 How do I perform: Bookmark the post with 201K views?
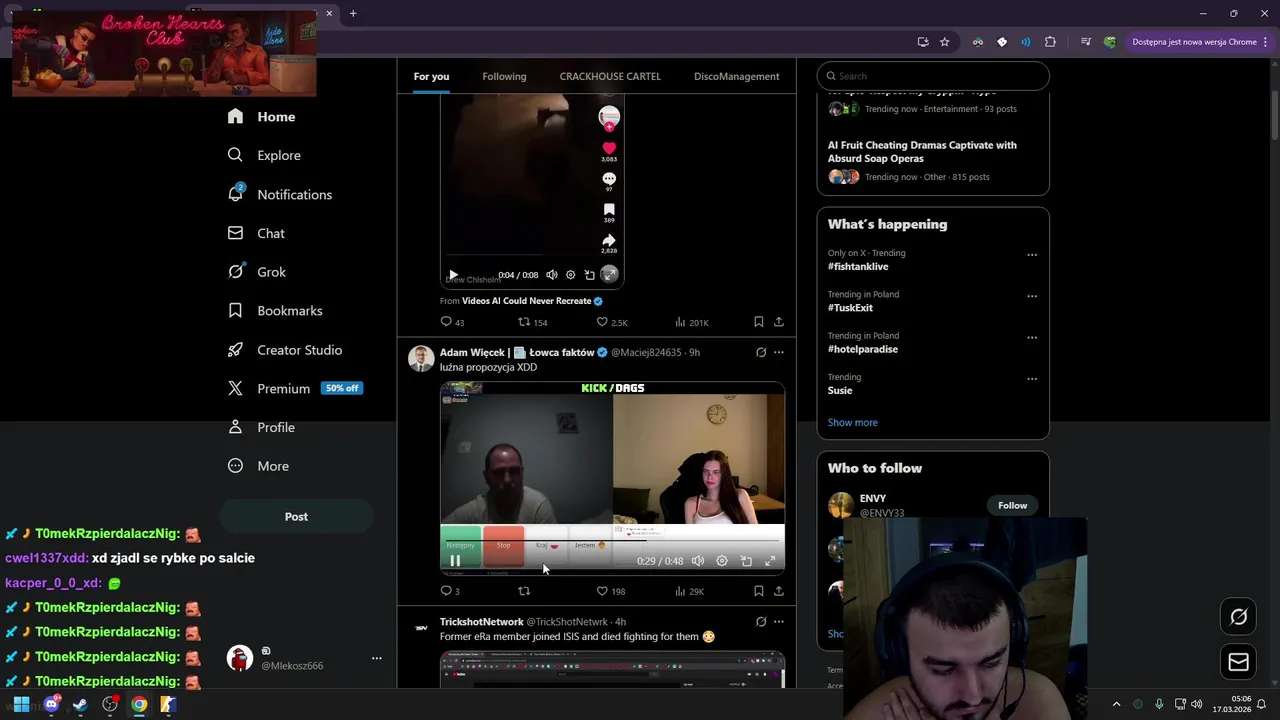click(758, 322)
